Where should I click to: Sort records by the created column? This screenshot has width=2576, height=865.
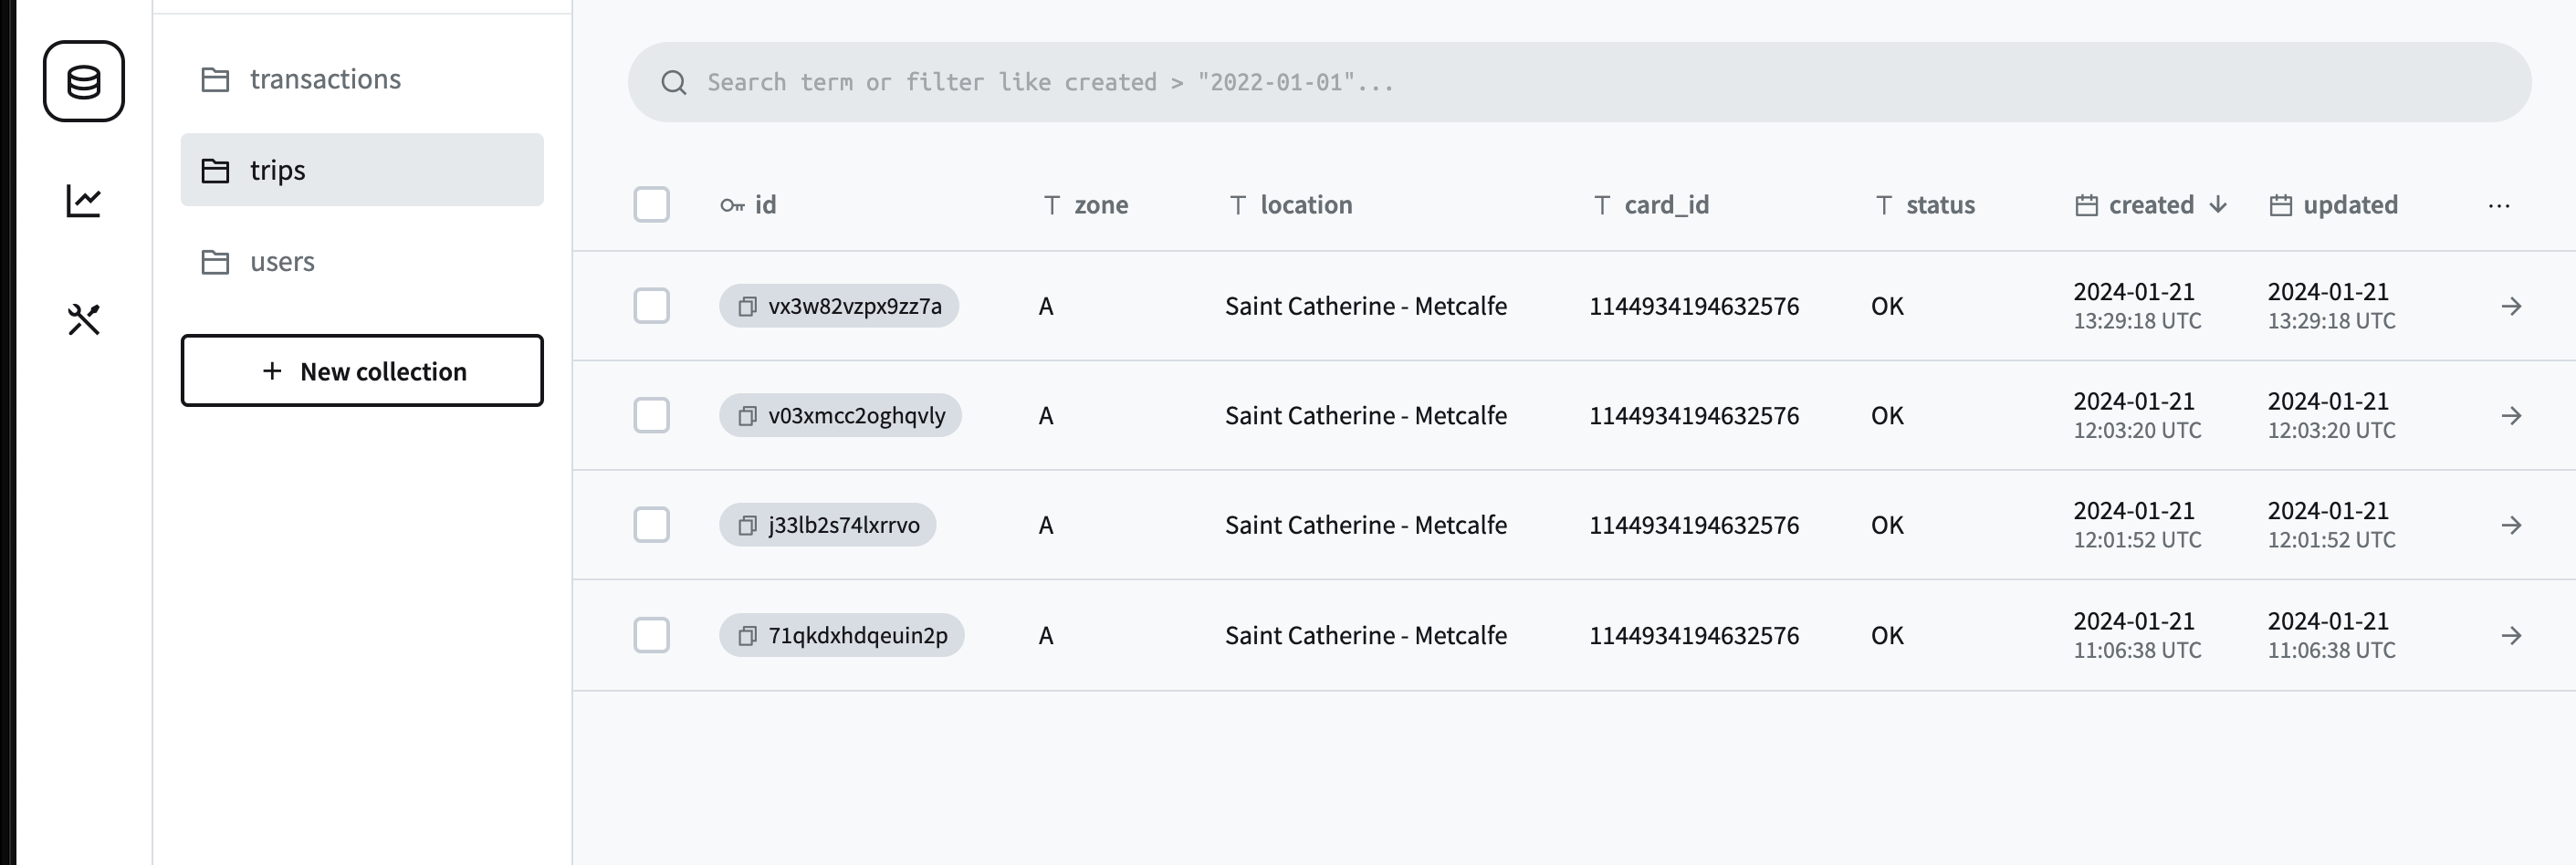pyautogui.click(x=2151, y=205)
